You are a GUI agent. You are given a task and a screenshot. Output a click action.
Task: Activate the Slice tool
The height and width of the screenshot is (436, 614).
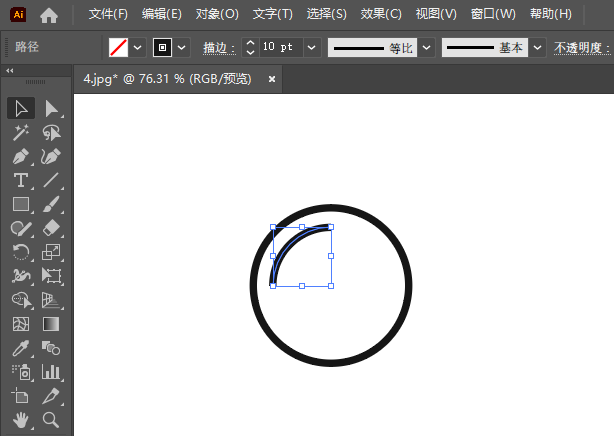pos(51,396)
